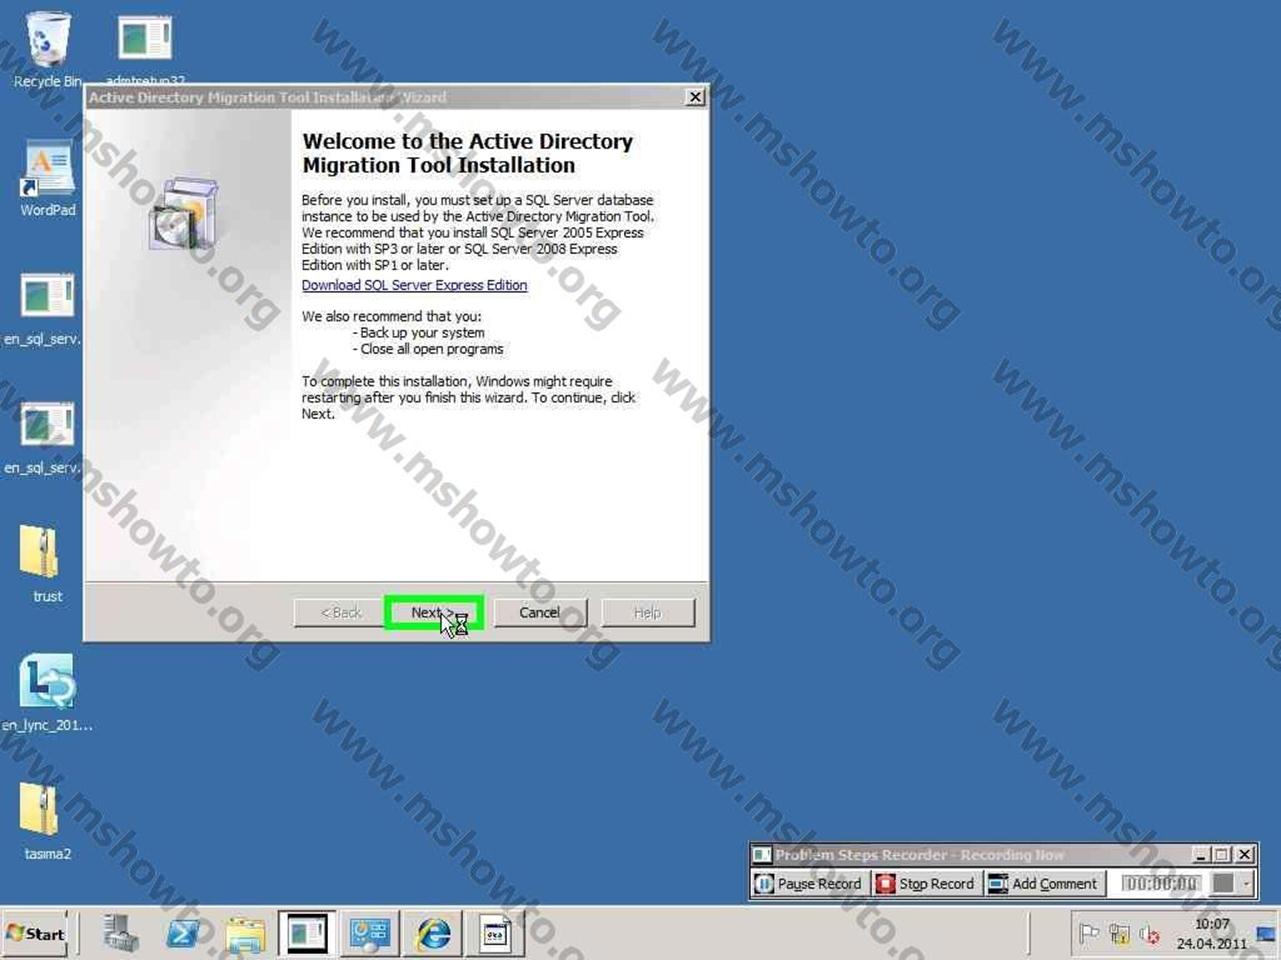Image resolution: width=1281 pixels, height=960 pixels.
Task: Pause recording in Problem Steps Recorder
Action: pos(808,884)
